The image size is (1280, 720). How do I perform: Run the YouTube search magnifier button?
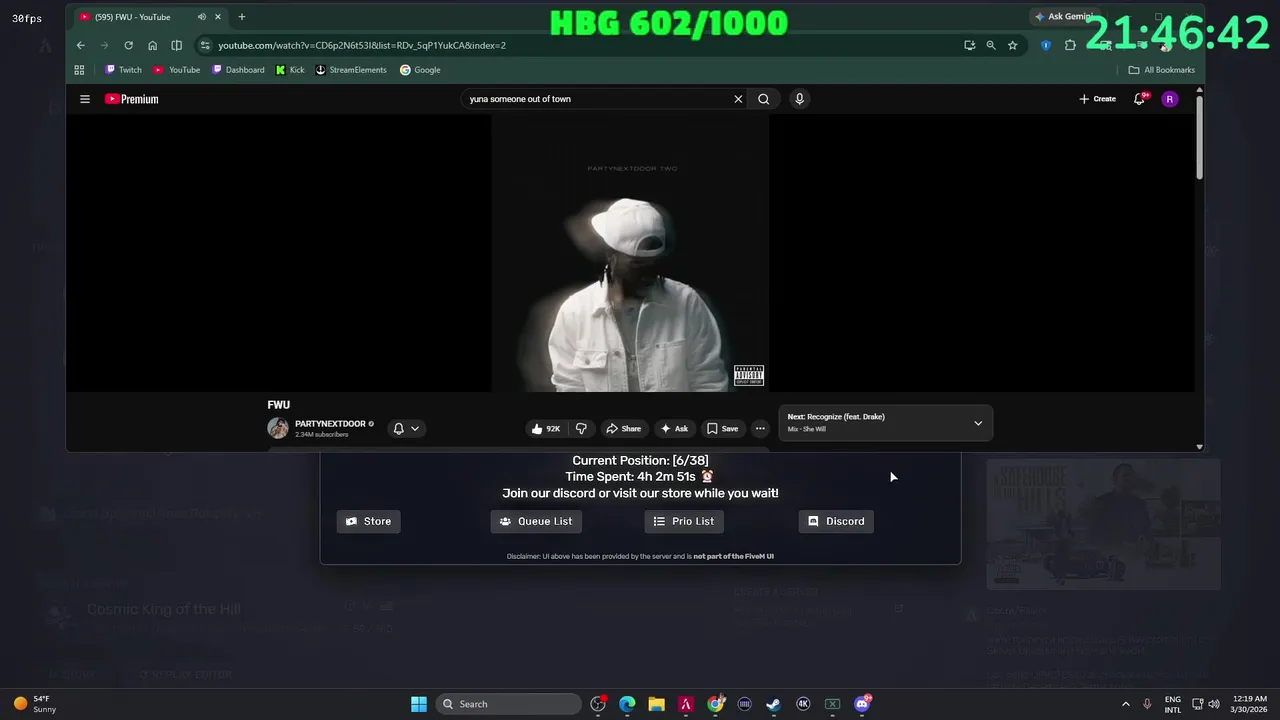point(764,99)
